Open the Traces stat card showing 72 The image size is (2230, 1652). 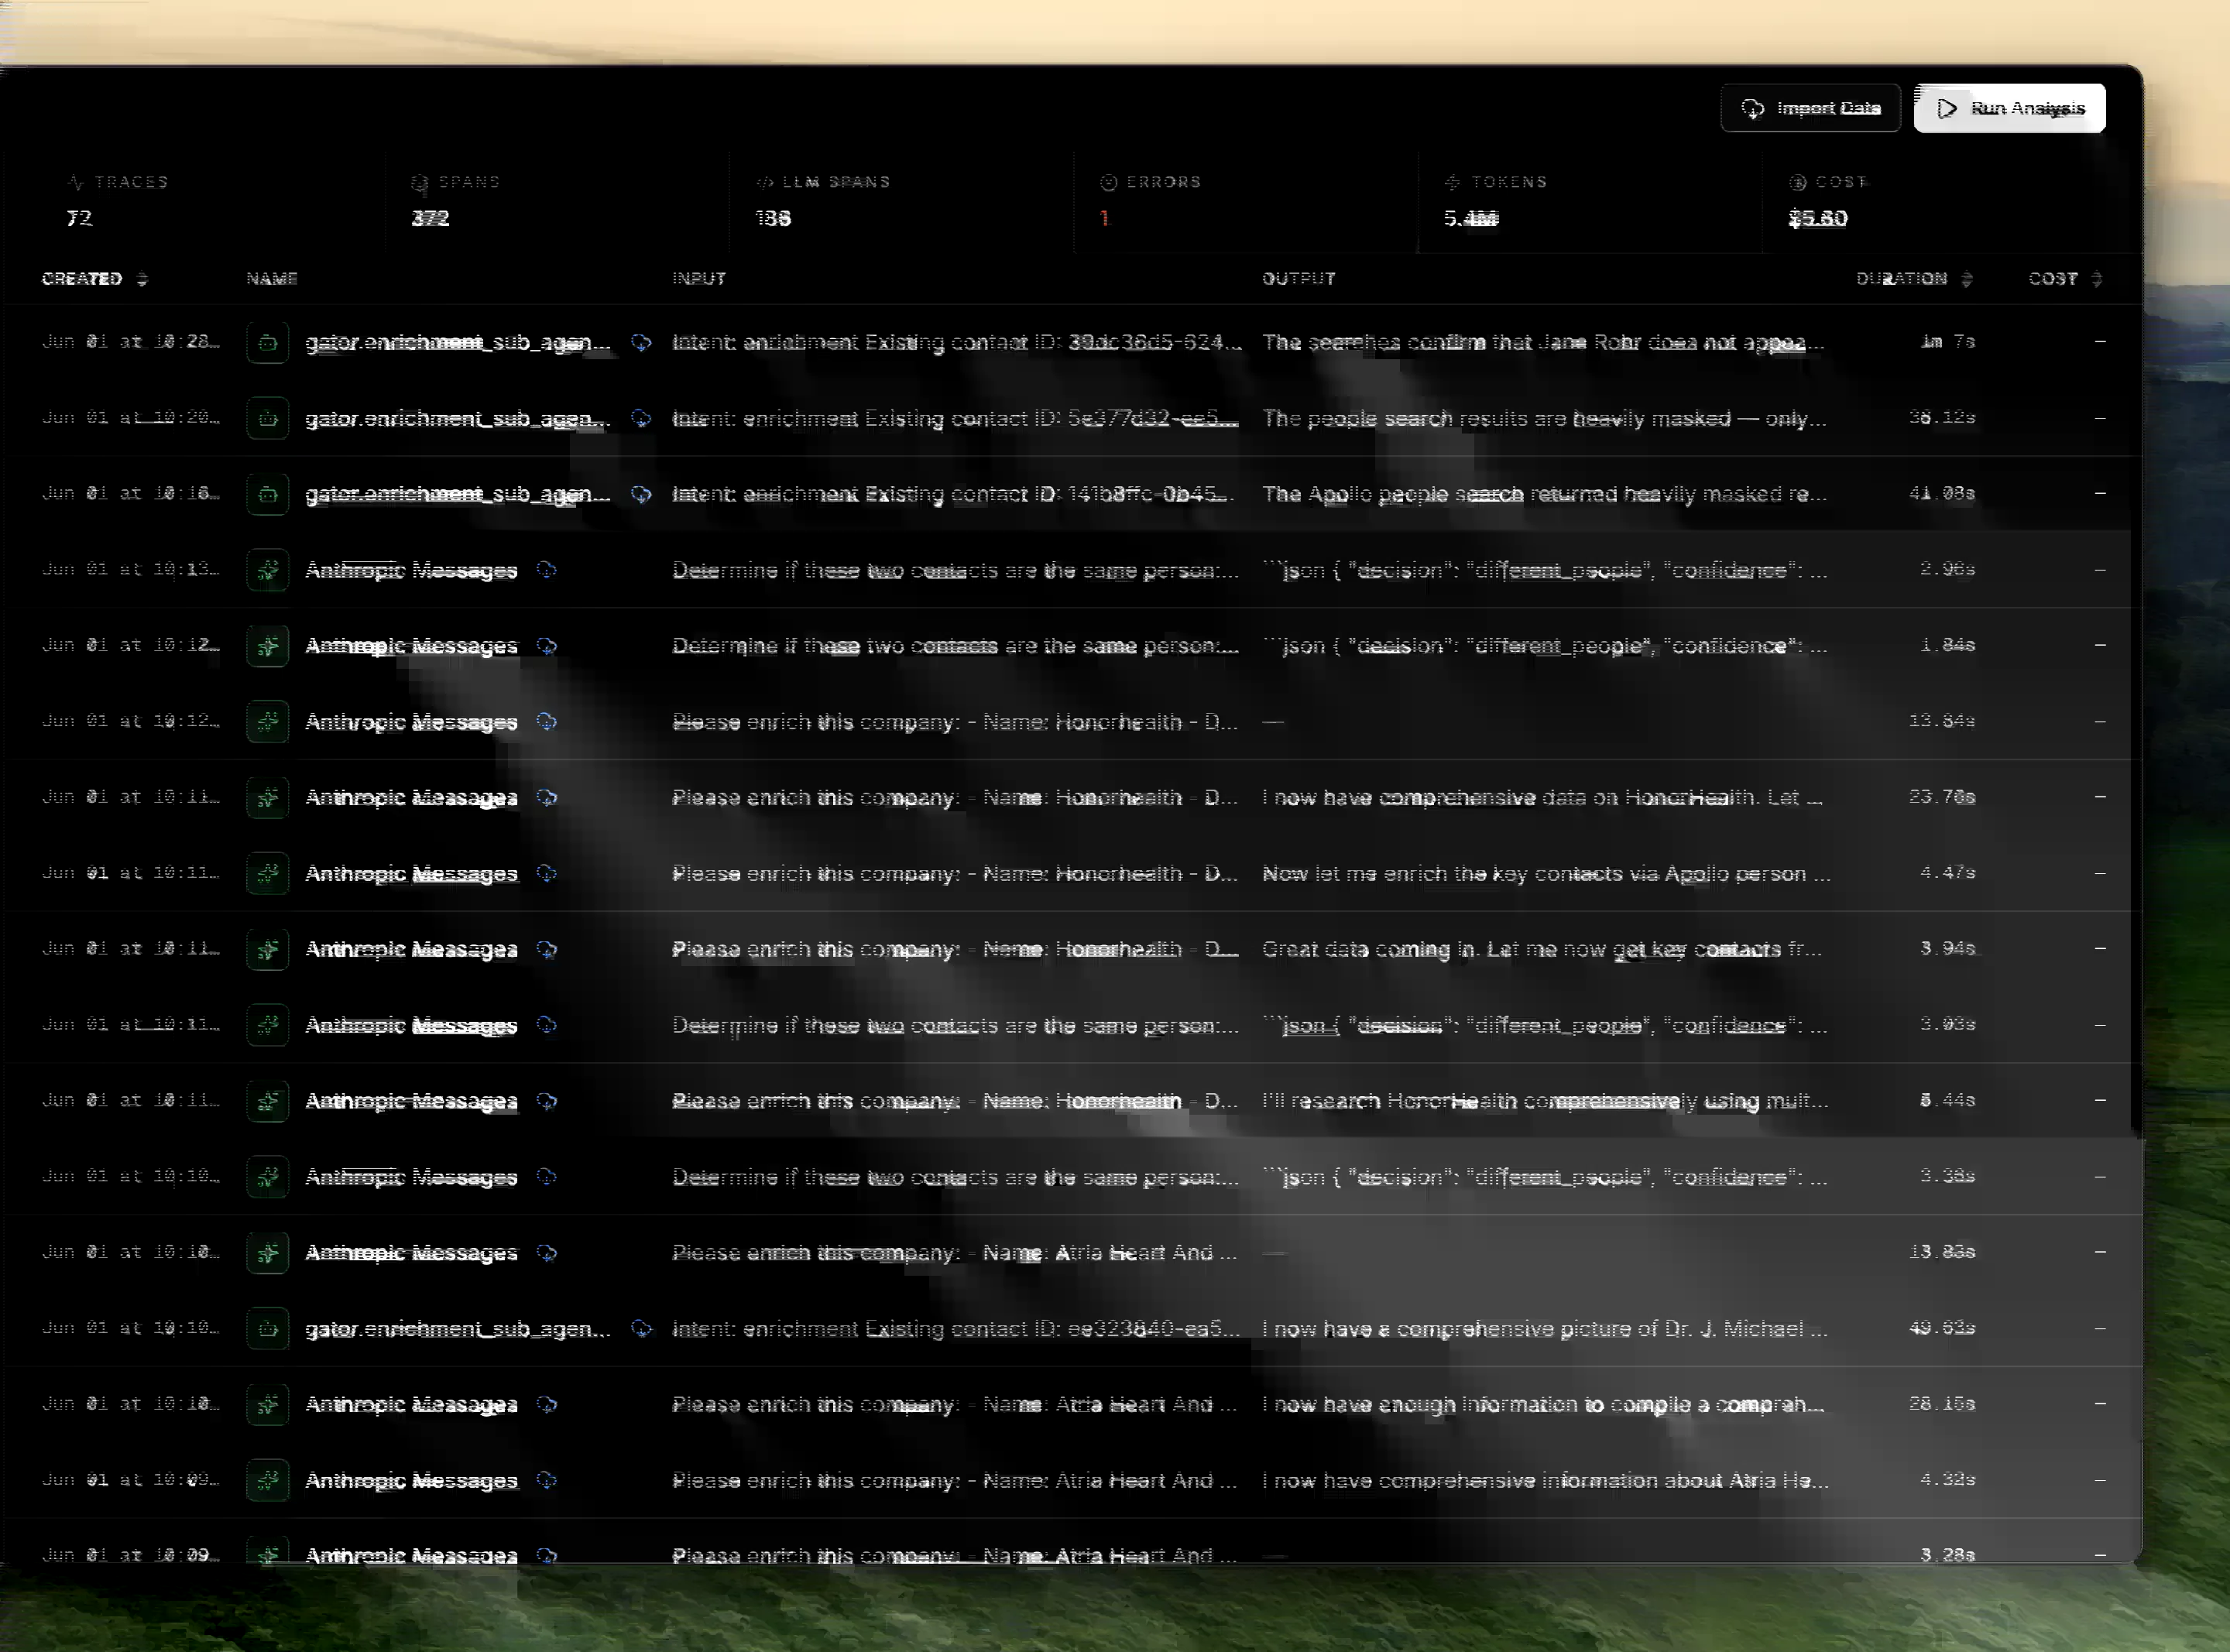pyautogui.click(x=212, y=201)
